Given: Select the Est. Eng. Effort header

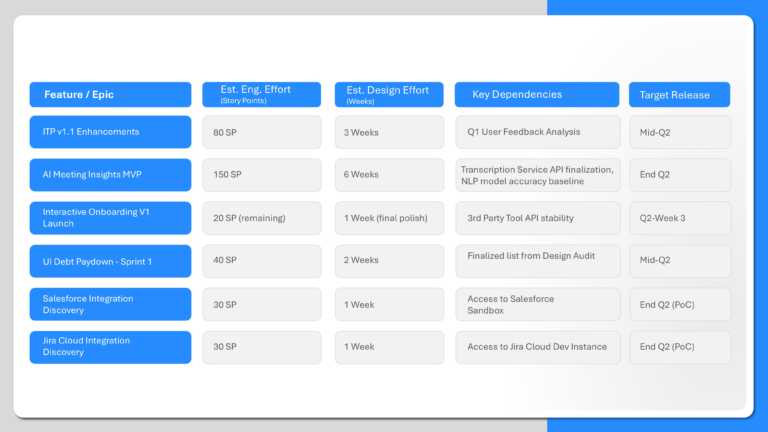Looking at the screenshot, I should pyautogui.click(x=262, y=95).
